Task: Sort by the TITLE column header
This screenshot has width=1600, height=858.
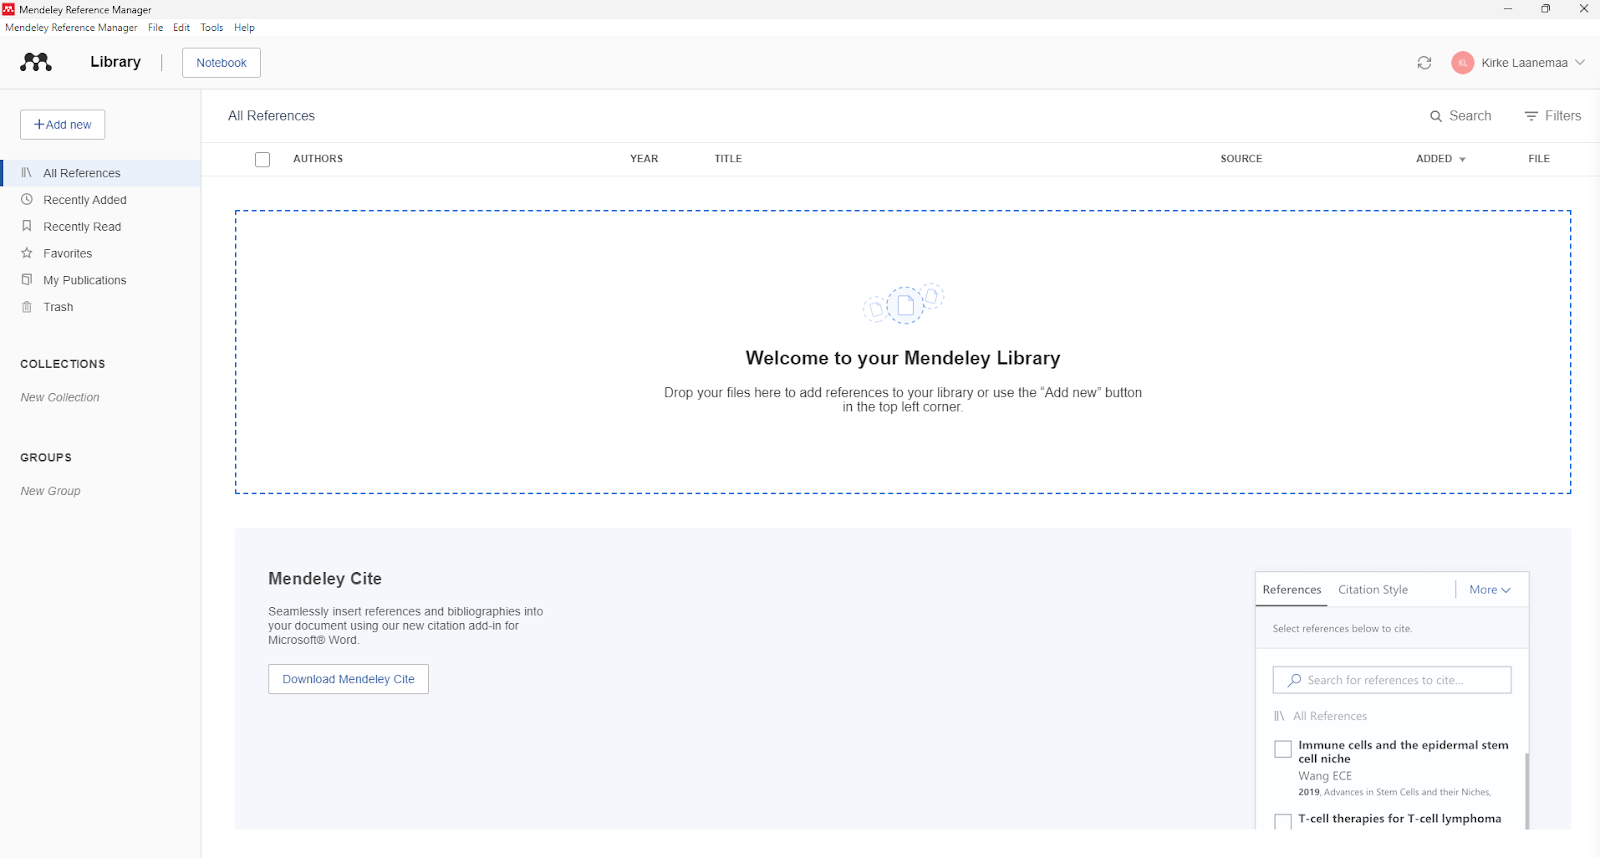Action: pos(728,159)
